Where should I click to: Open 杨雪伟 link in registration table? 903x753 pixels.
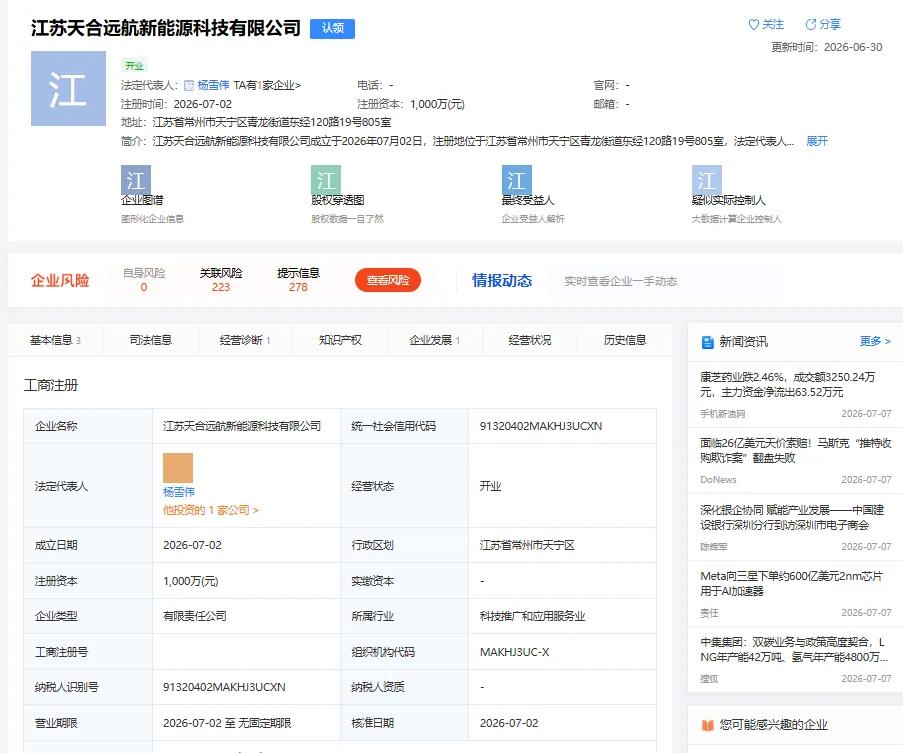pos(179,492)
